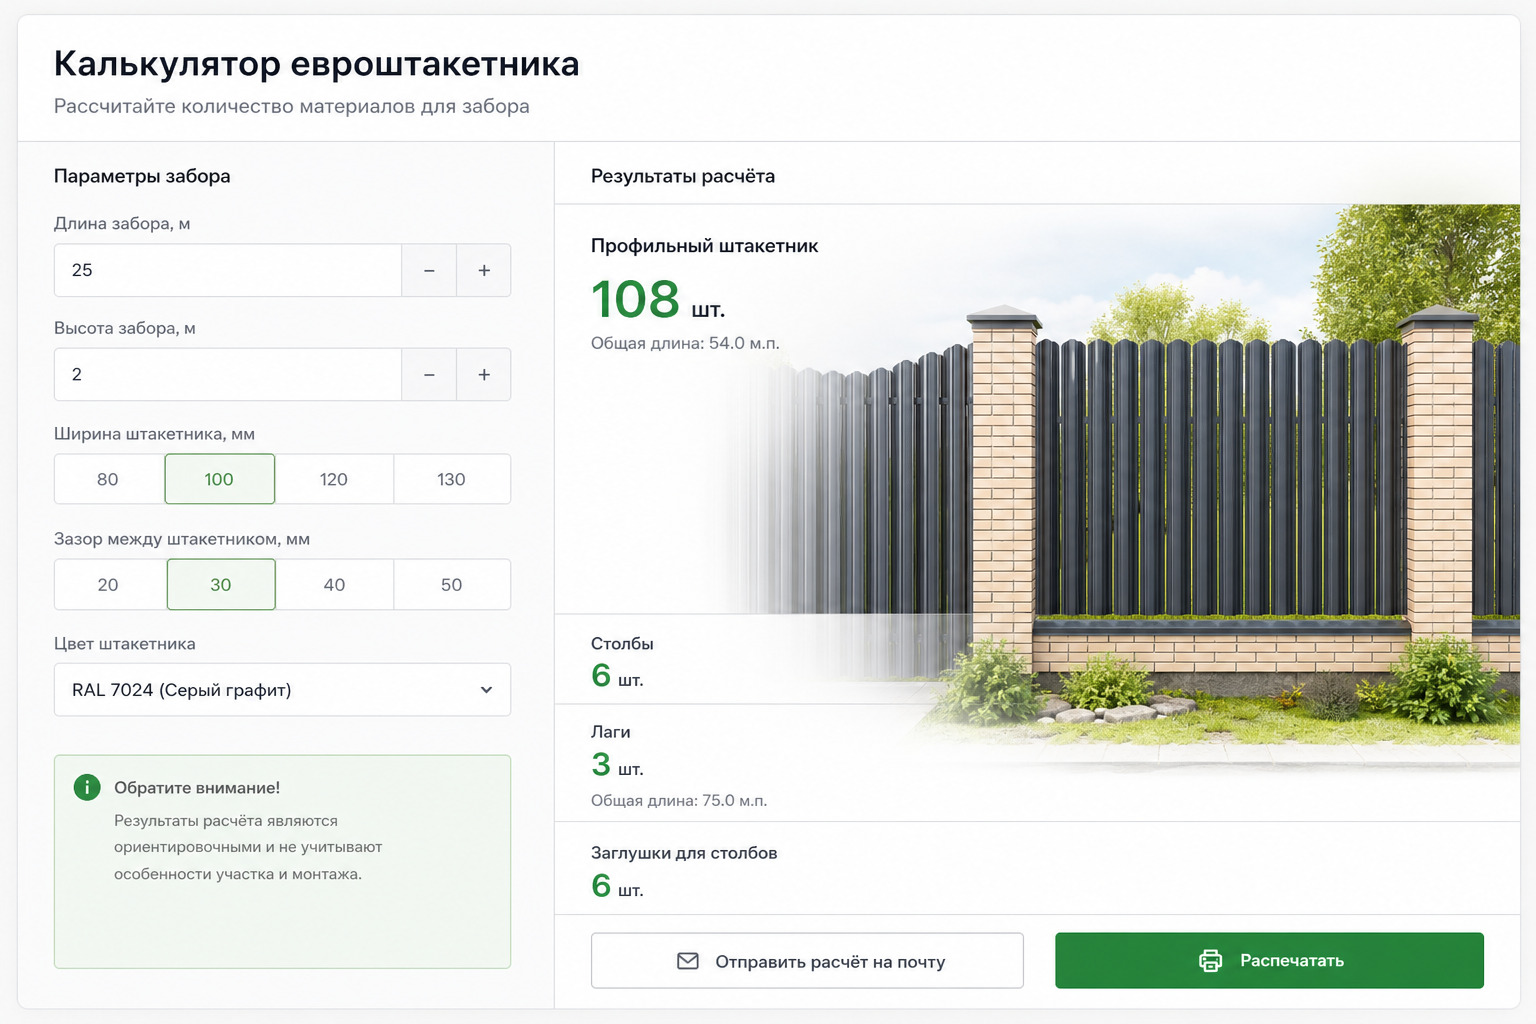Viewport: 1536px width, 1024px height.
Task: Select 130 mm picket width
Action: pyautogui.click(x=452, y=479)
